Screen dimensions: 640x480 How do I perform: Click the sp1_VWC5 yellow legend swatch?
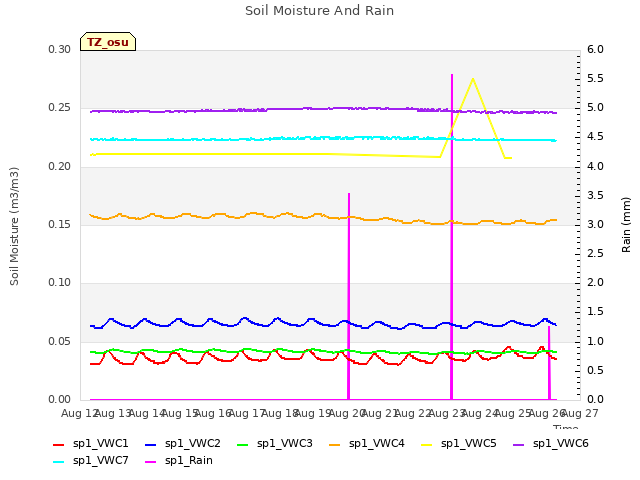[x=427, y=445]
